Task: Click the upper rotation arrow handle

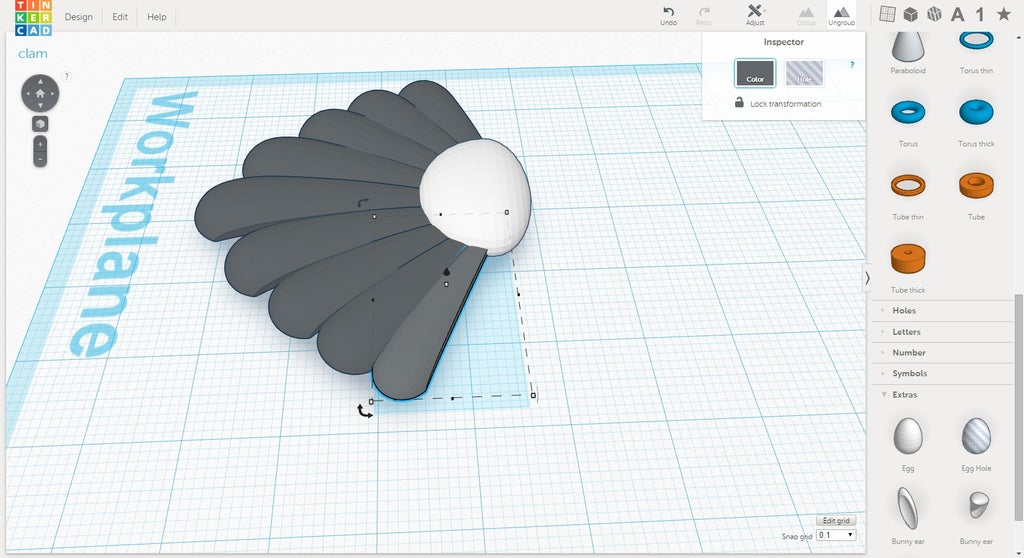Action: pyautogui.click(x=363, y=203)
